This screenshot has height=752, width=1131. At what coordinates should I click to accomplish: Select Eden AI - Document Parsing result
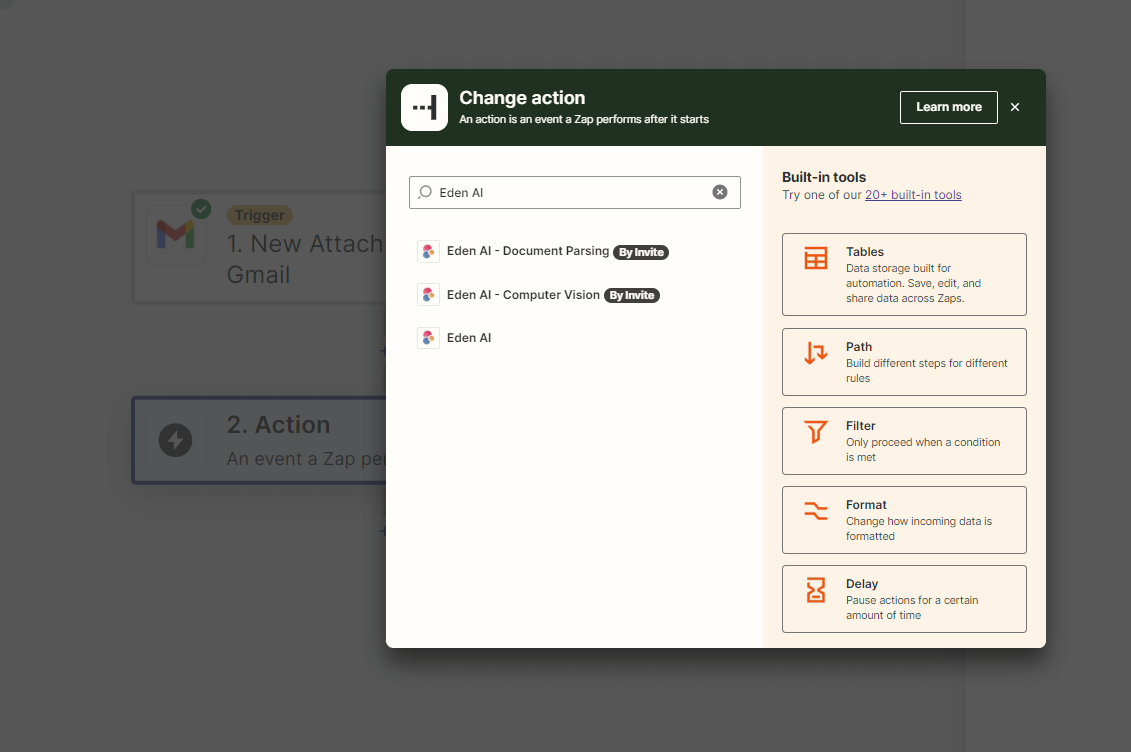pos(574,251)
